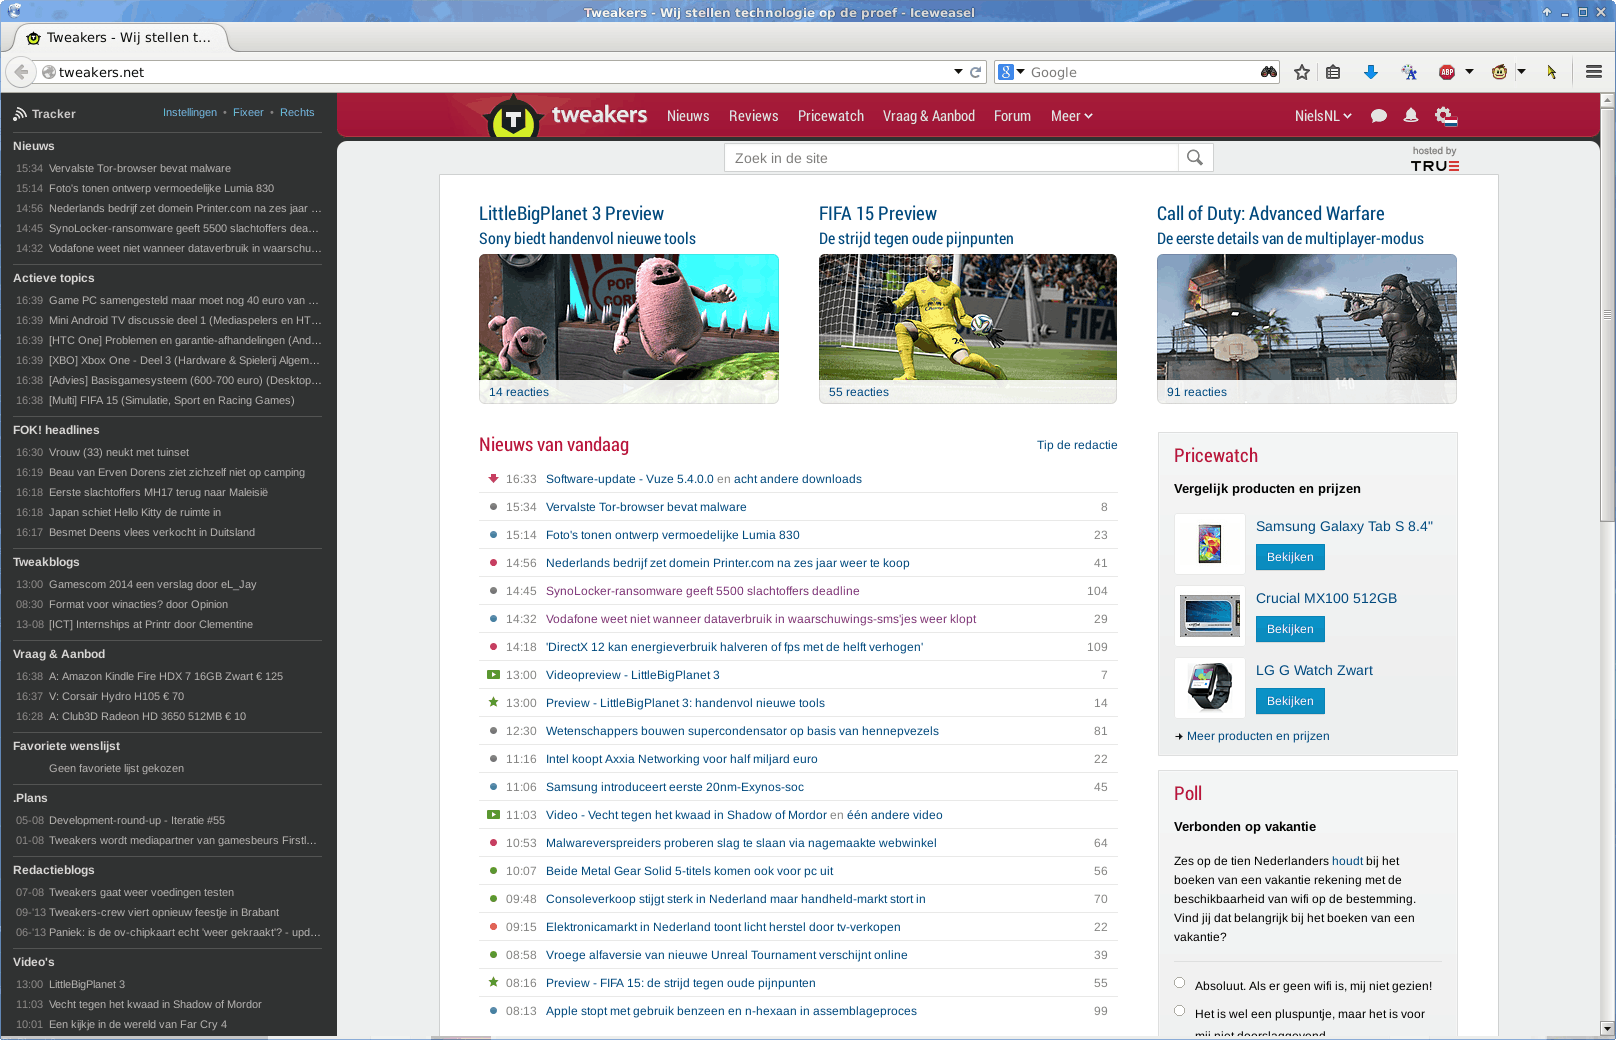Image resolution: width=1616 pixels, height=1040 pixels.
Task: Click Bekijken for Samsung Galaxy Tab S 8.4"
Action: pos(1290,557)
